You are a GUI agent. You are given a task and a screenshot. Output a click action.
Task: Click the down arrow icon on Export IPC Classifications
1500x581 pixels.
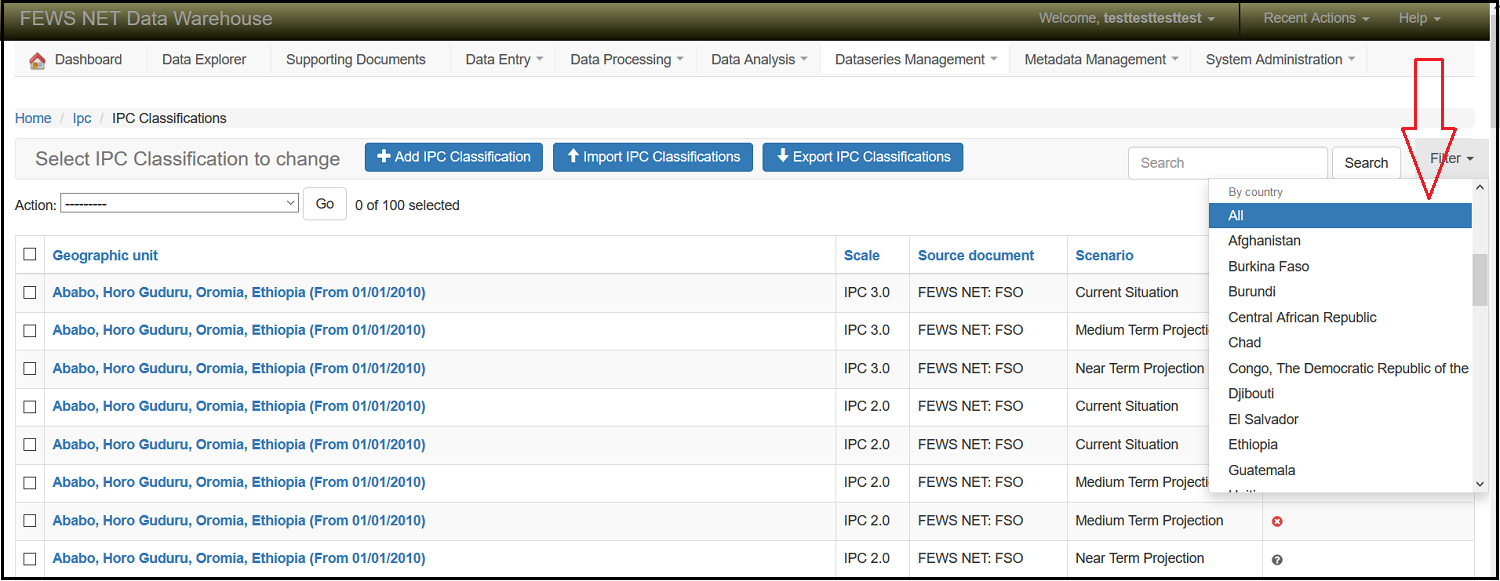click(x=782, y=157)
